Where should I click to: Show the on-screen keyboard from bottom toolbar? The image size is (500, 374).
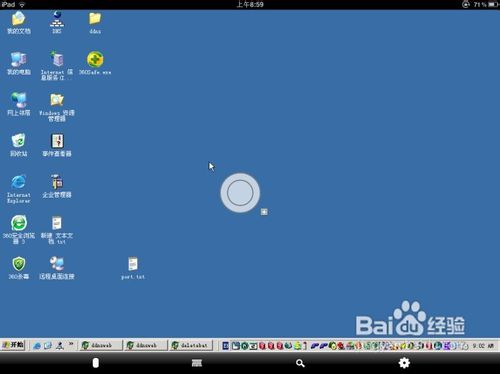[x=197, y=363]
